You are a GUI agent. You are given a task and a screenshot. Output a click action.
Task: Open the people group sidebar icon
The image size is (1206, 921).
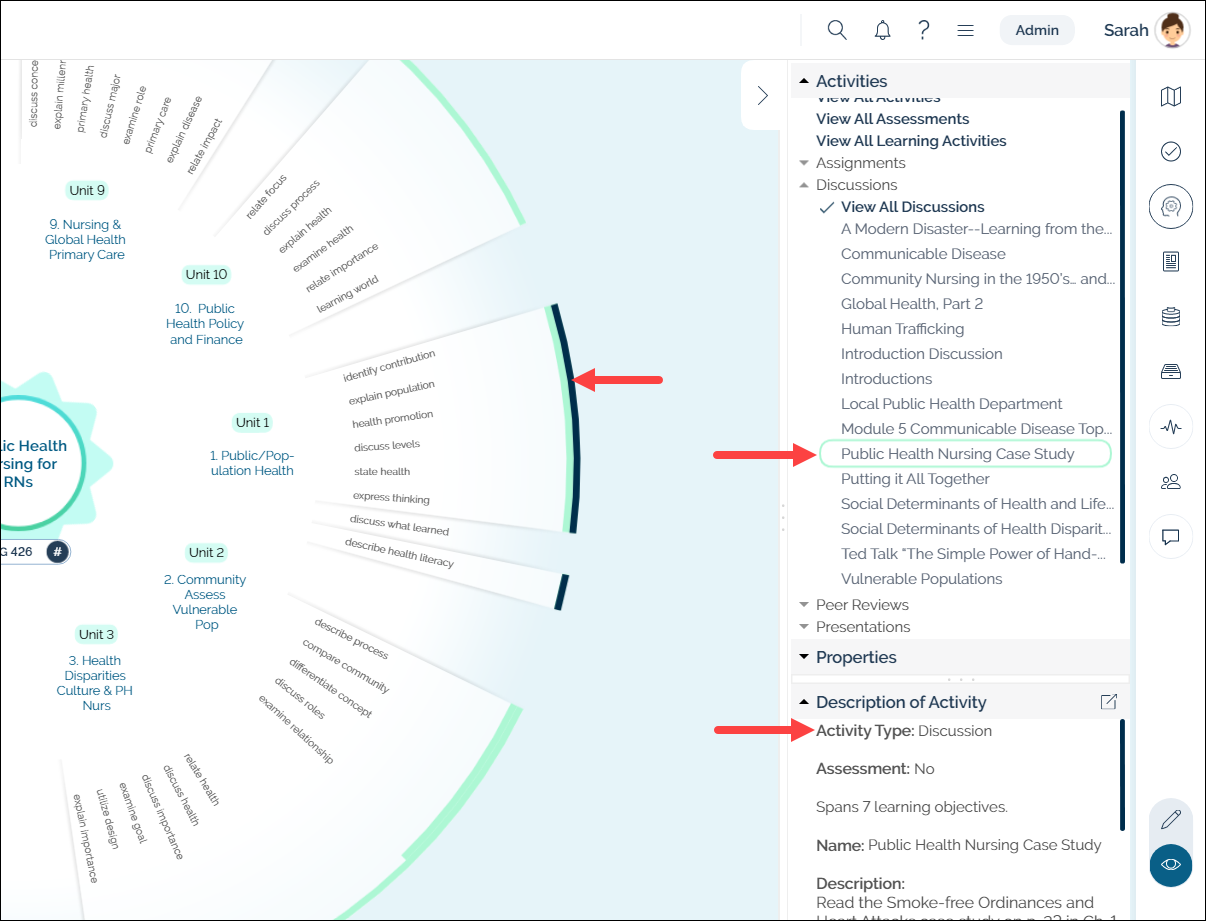(1171, 482)
